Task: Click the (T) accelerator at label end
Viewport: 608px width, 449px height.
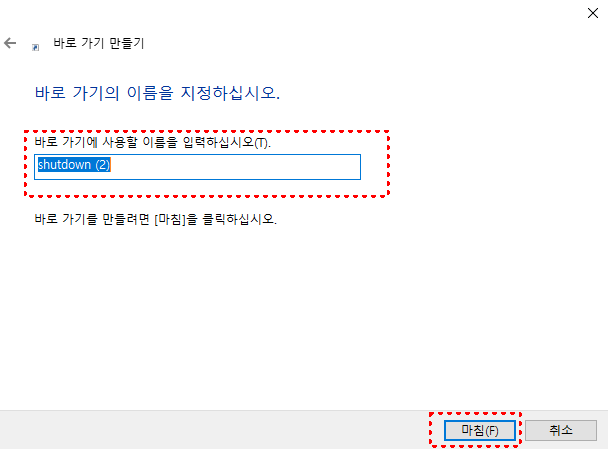Action: (262, 143)
